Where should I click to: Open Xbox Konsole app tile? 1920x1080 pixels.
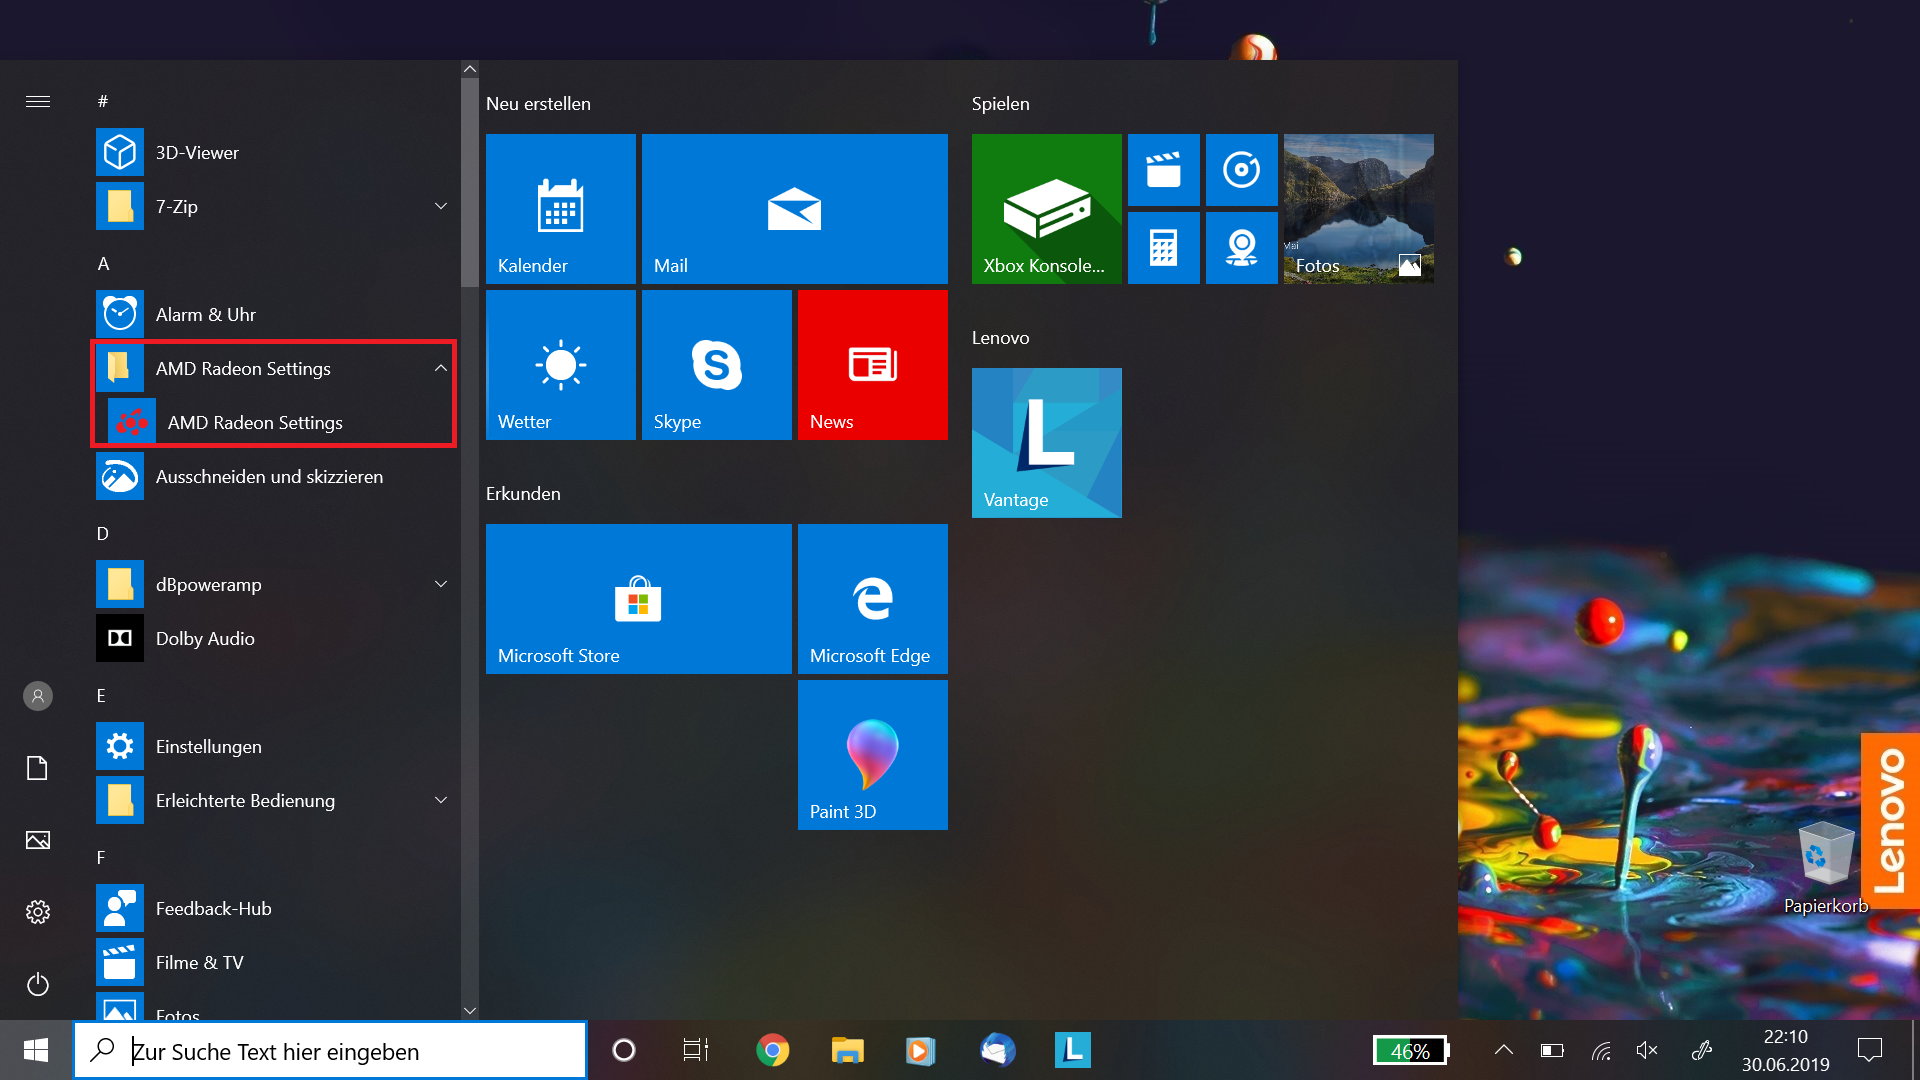[1046, 208]
